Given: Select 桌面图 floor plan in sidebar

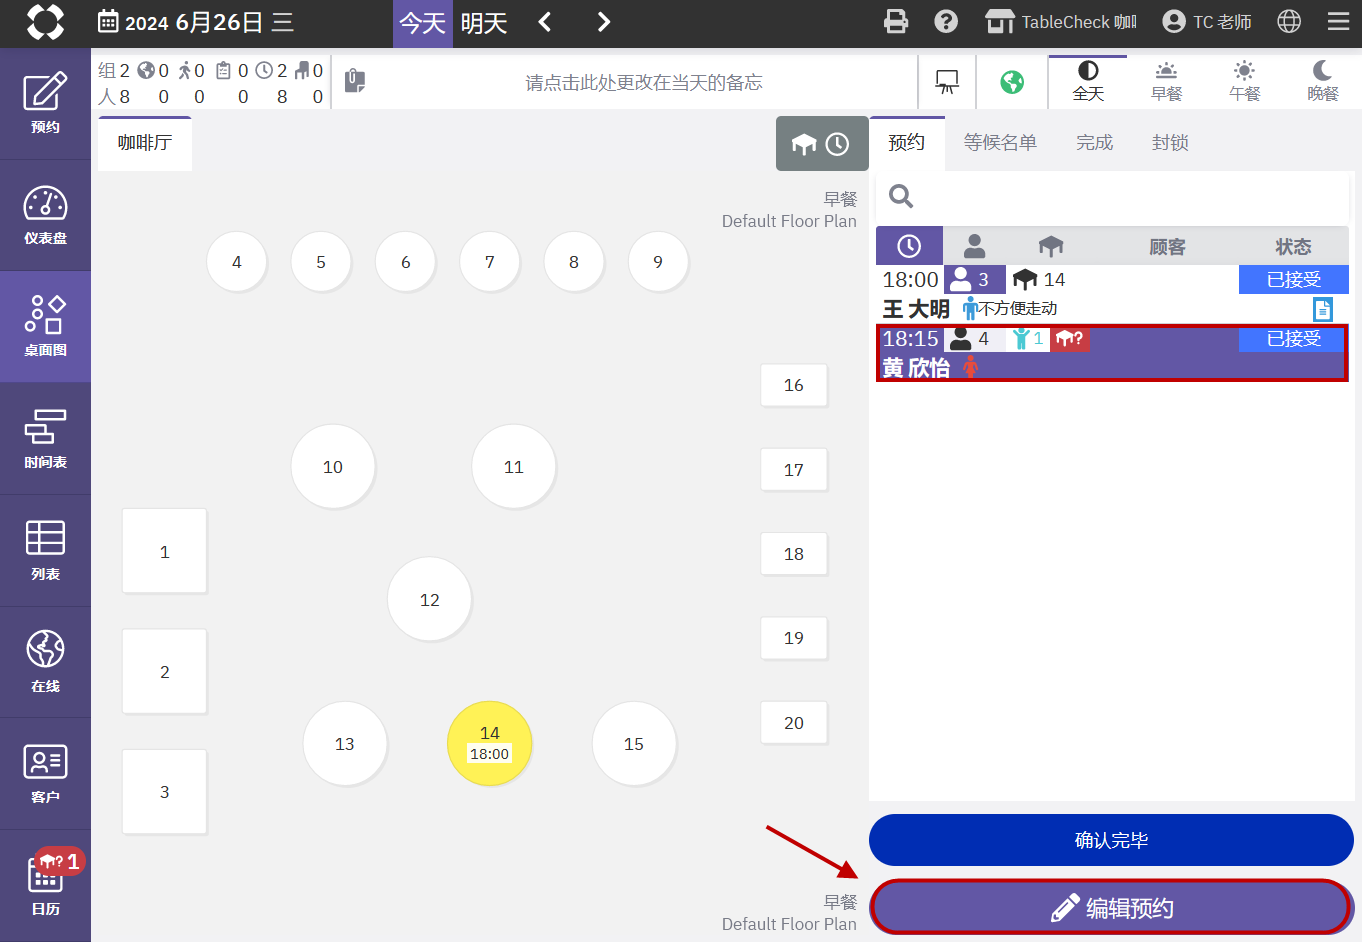Looking at the screenshot, I should coord(45,326).
